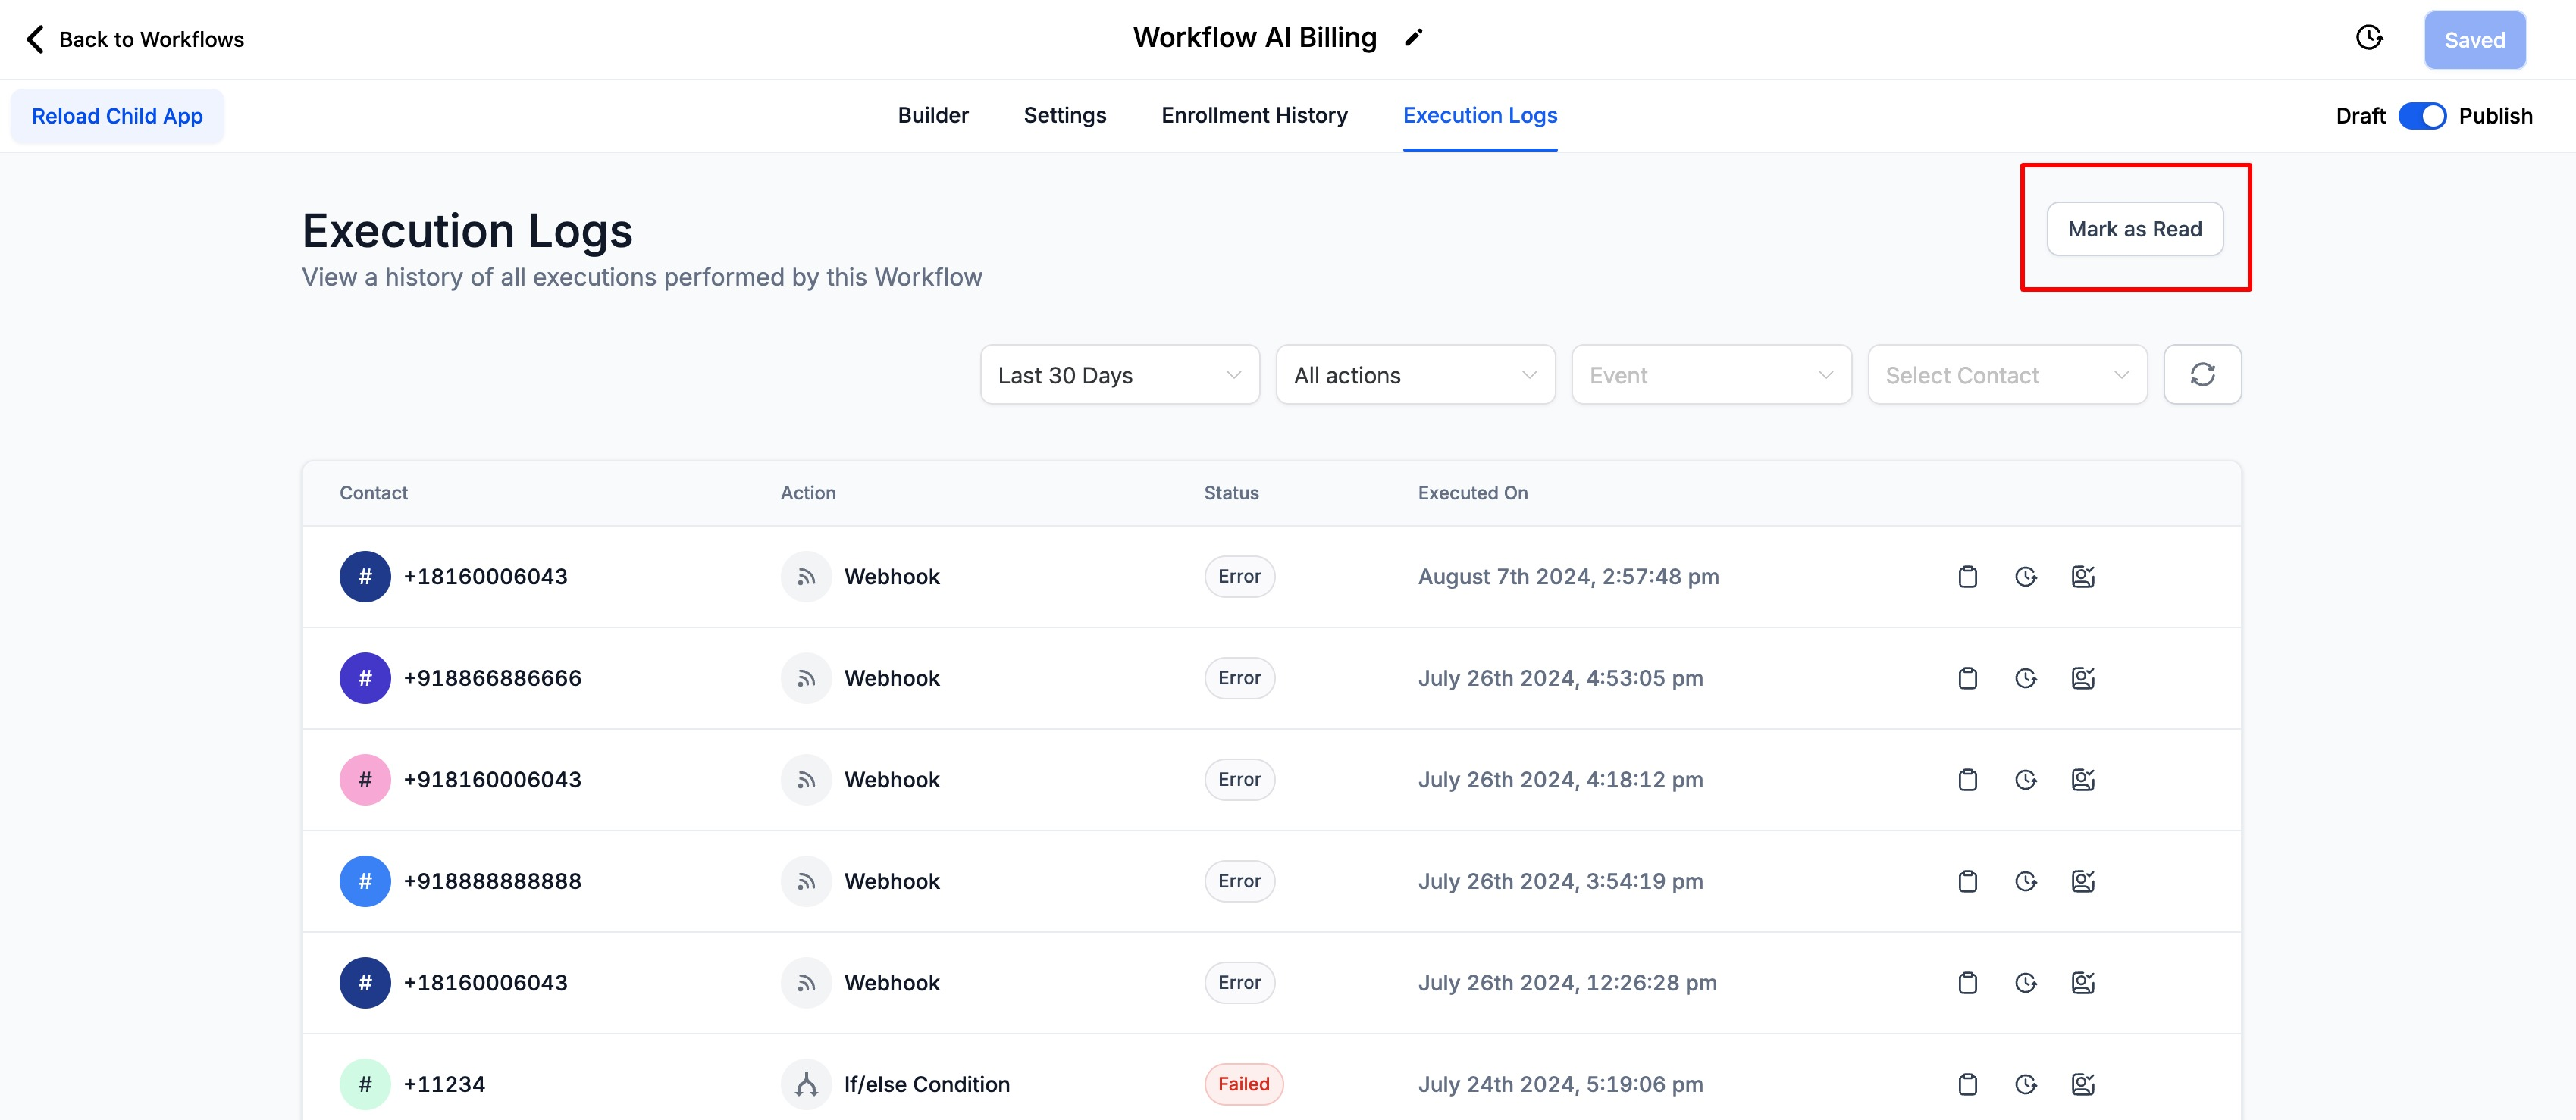This screenshot has height=1120, width=2576.
Task: Expand the Last 30 Days dropdown
Action: click(x=1119, y=375)
